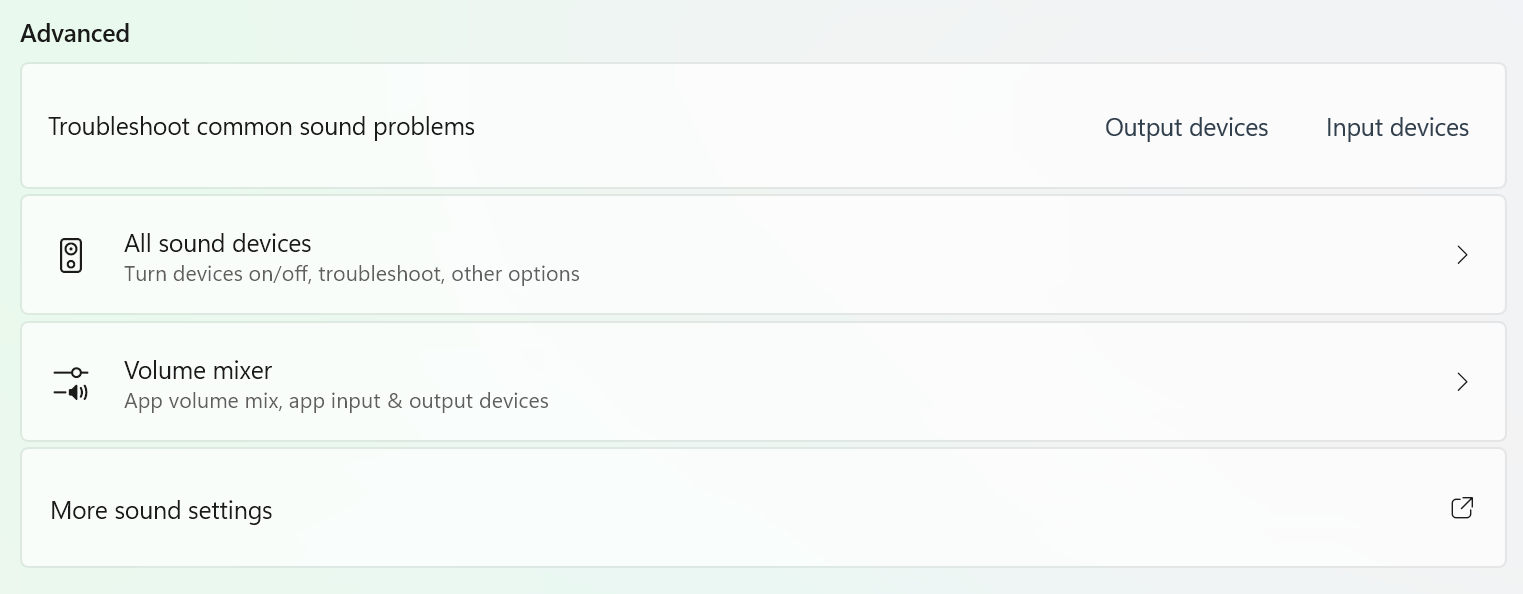
Task: Click the Volume mixer slider-and-speaker icon
Action: pos(70,383)
